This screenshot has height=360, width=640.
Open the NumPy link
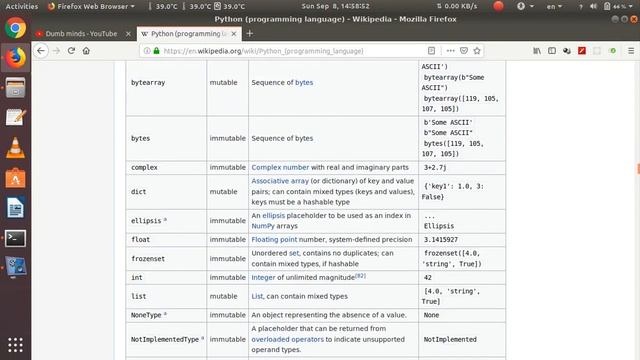(263, 226)
